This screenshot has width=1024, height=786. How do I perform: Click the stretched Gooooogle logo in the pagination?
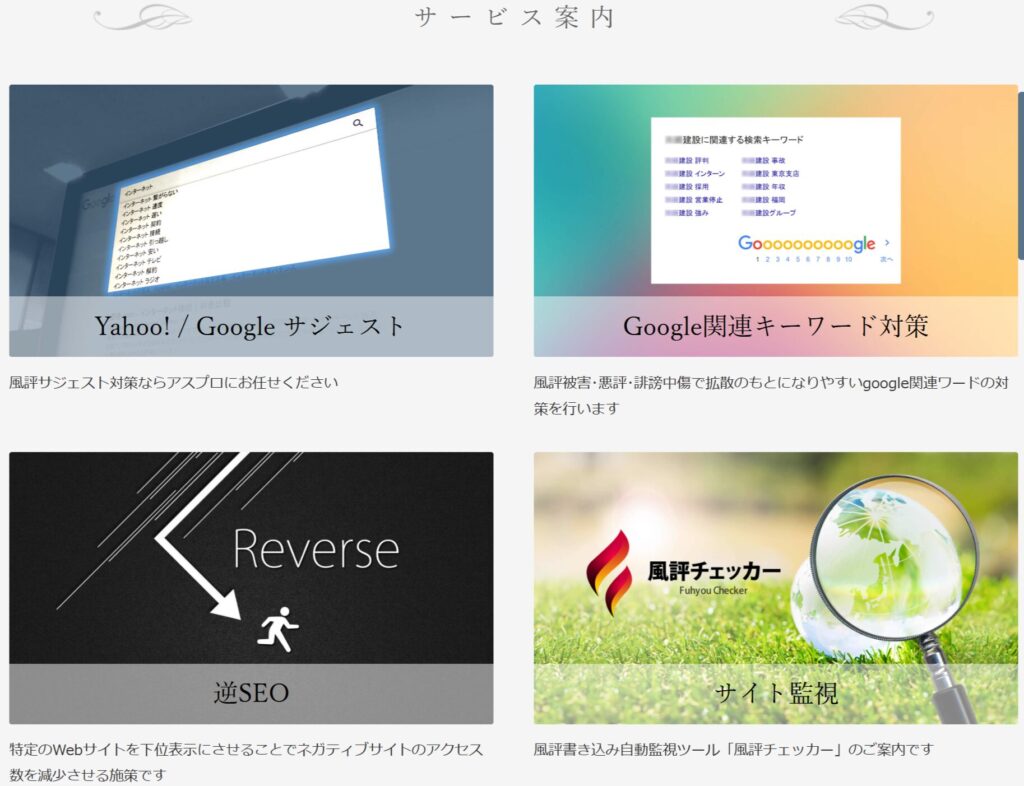click(808, 244)
